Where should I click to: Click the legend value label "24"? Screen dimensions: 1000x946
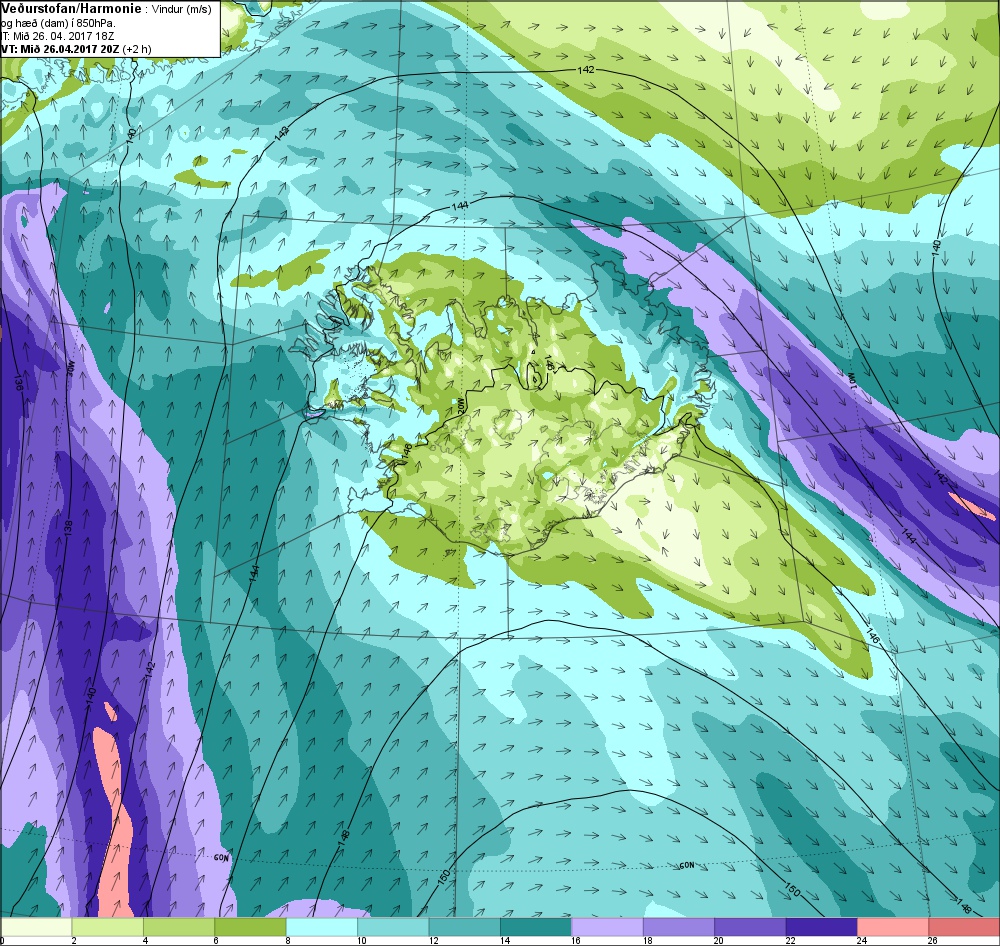(862, 940)
